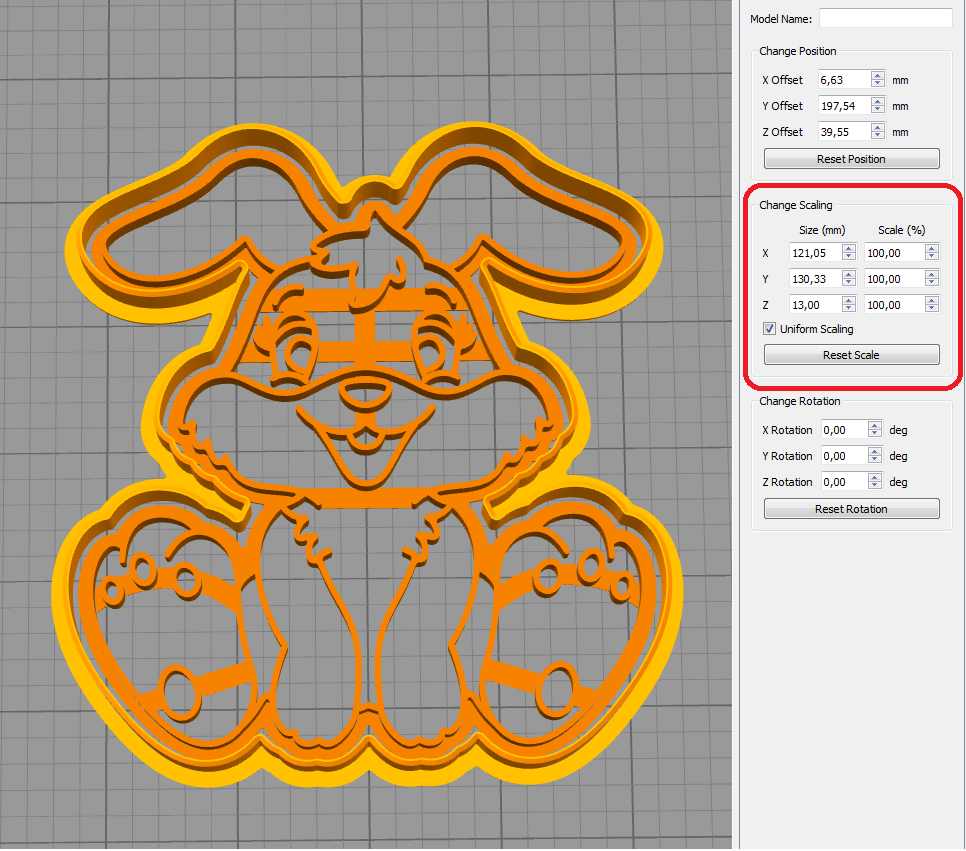The height and width of the screenshot is (851, 966).
Task: Click the Z Scale percent field
Action: tap(895, 304)
